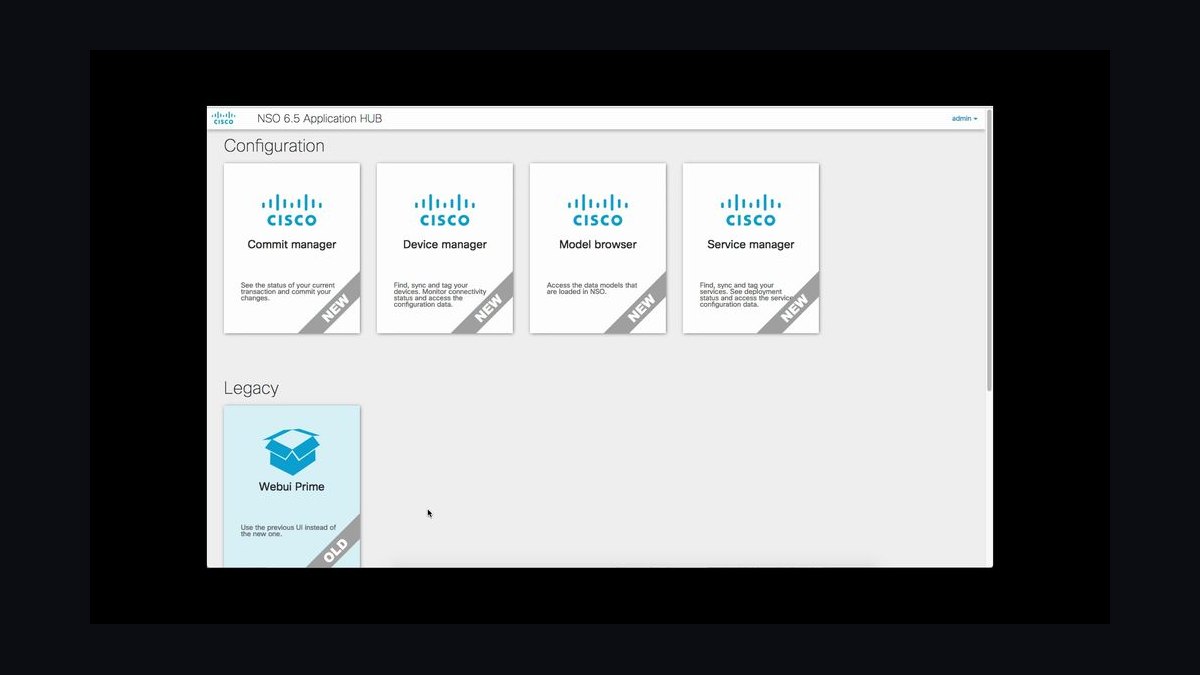Click the NEW ribbon on Commit manager card
This screenshot has width=1200, height=675.
pos(335,308)
